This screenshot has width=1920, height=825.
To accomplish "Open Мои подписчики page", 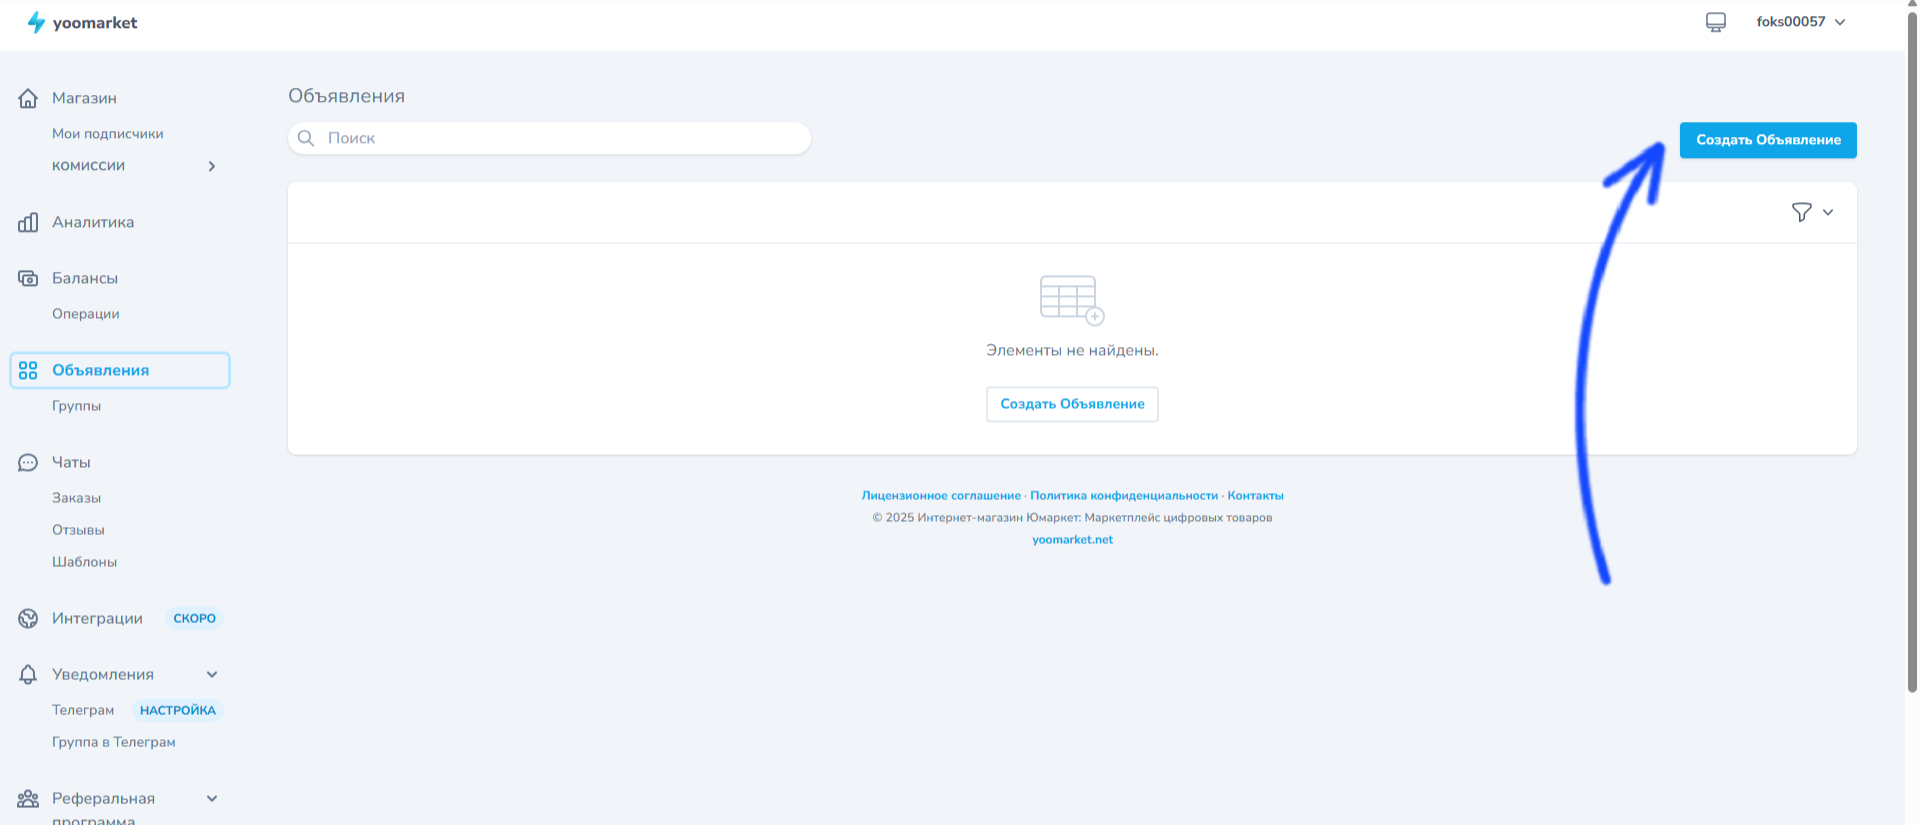I will tap(107, 134).
